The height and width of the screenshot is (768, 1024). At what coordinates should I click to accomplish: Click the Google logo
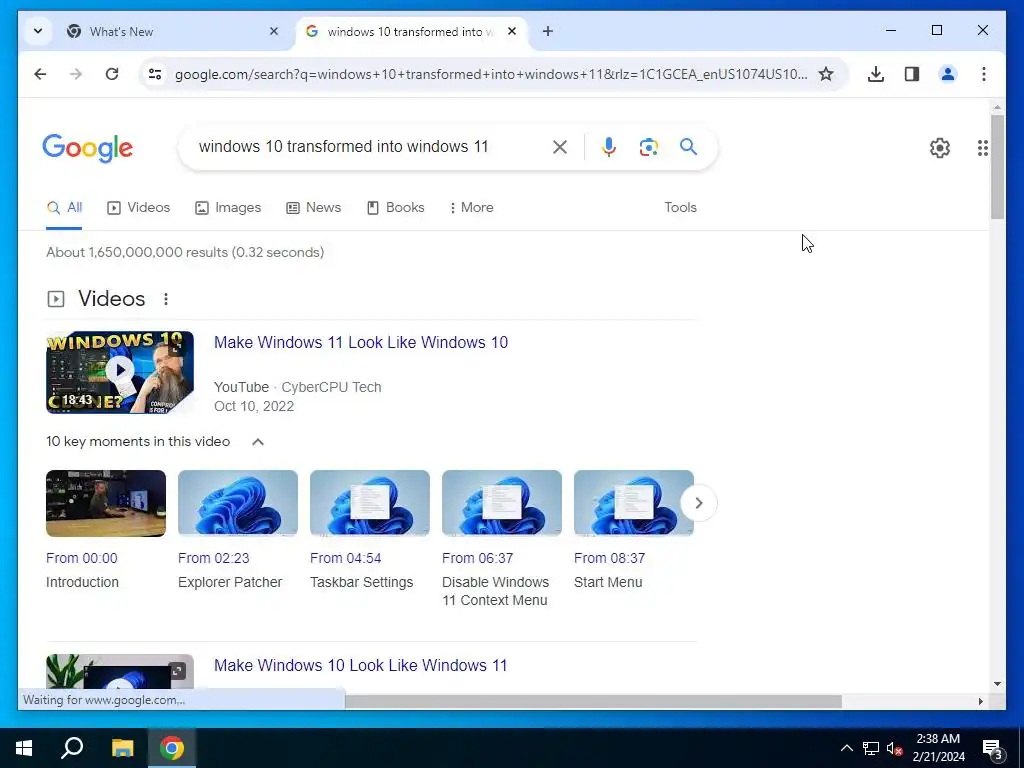coord(88,148)
